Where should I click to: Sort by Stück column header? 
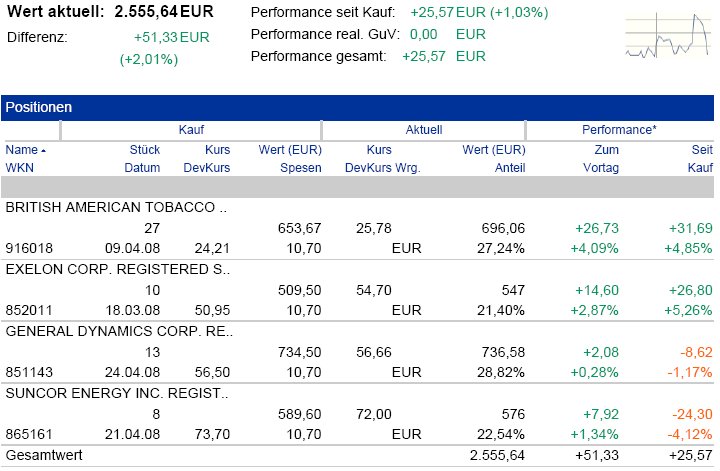pos(144,149)
